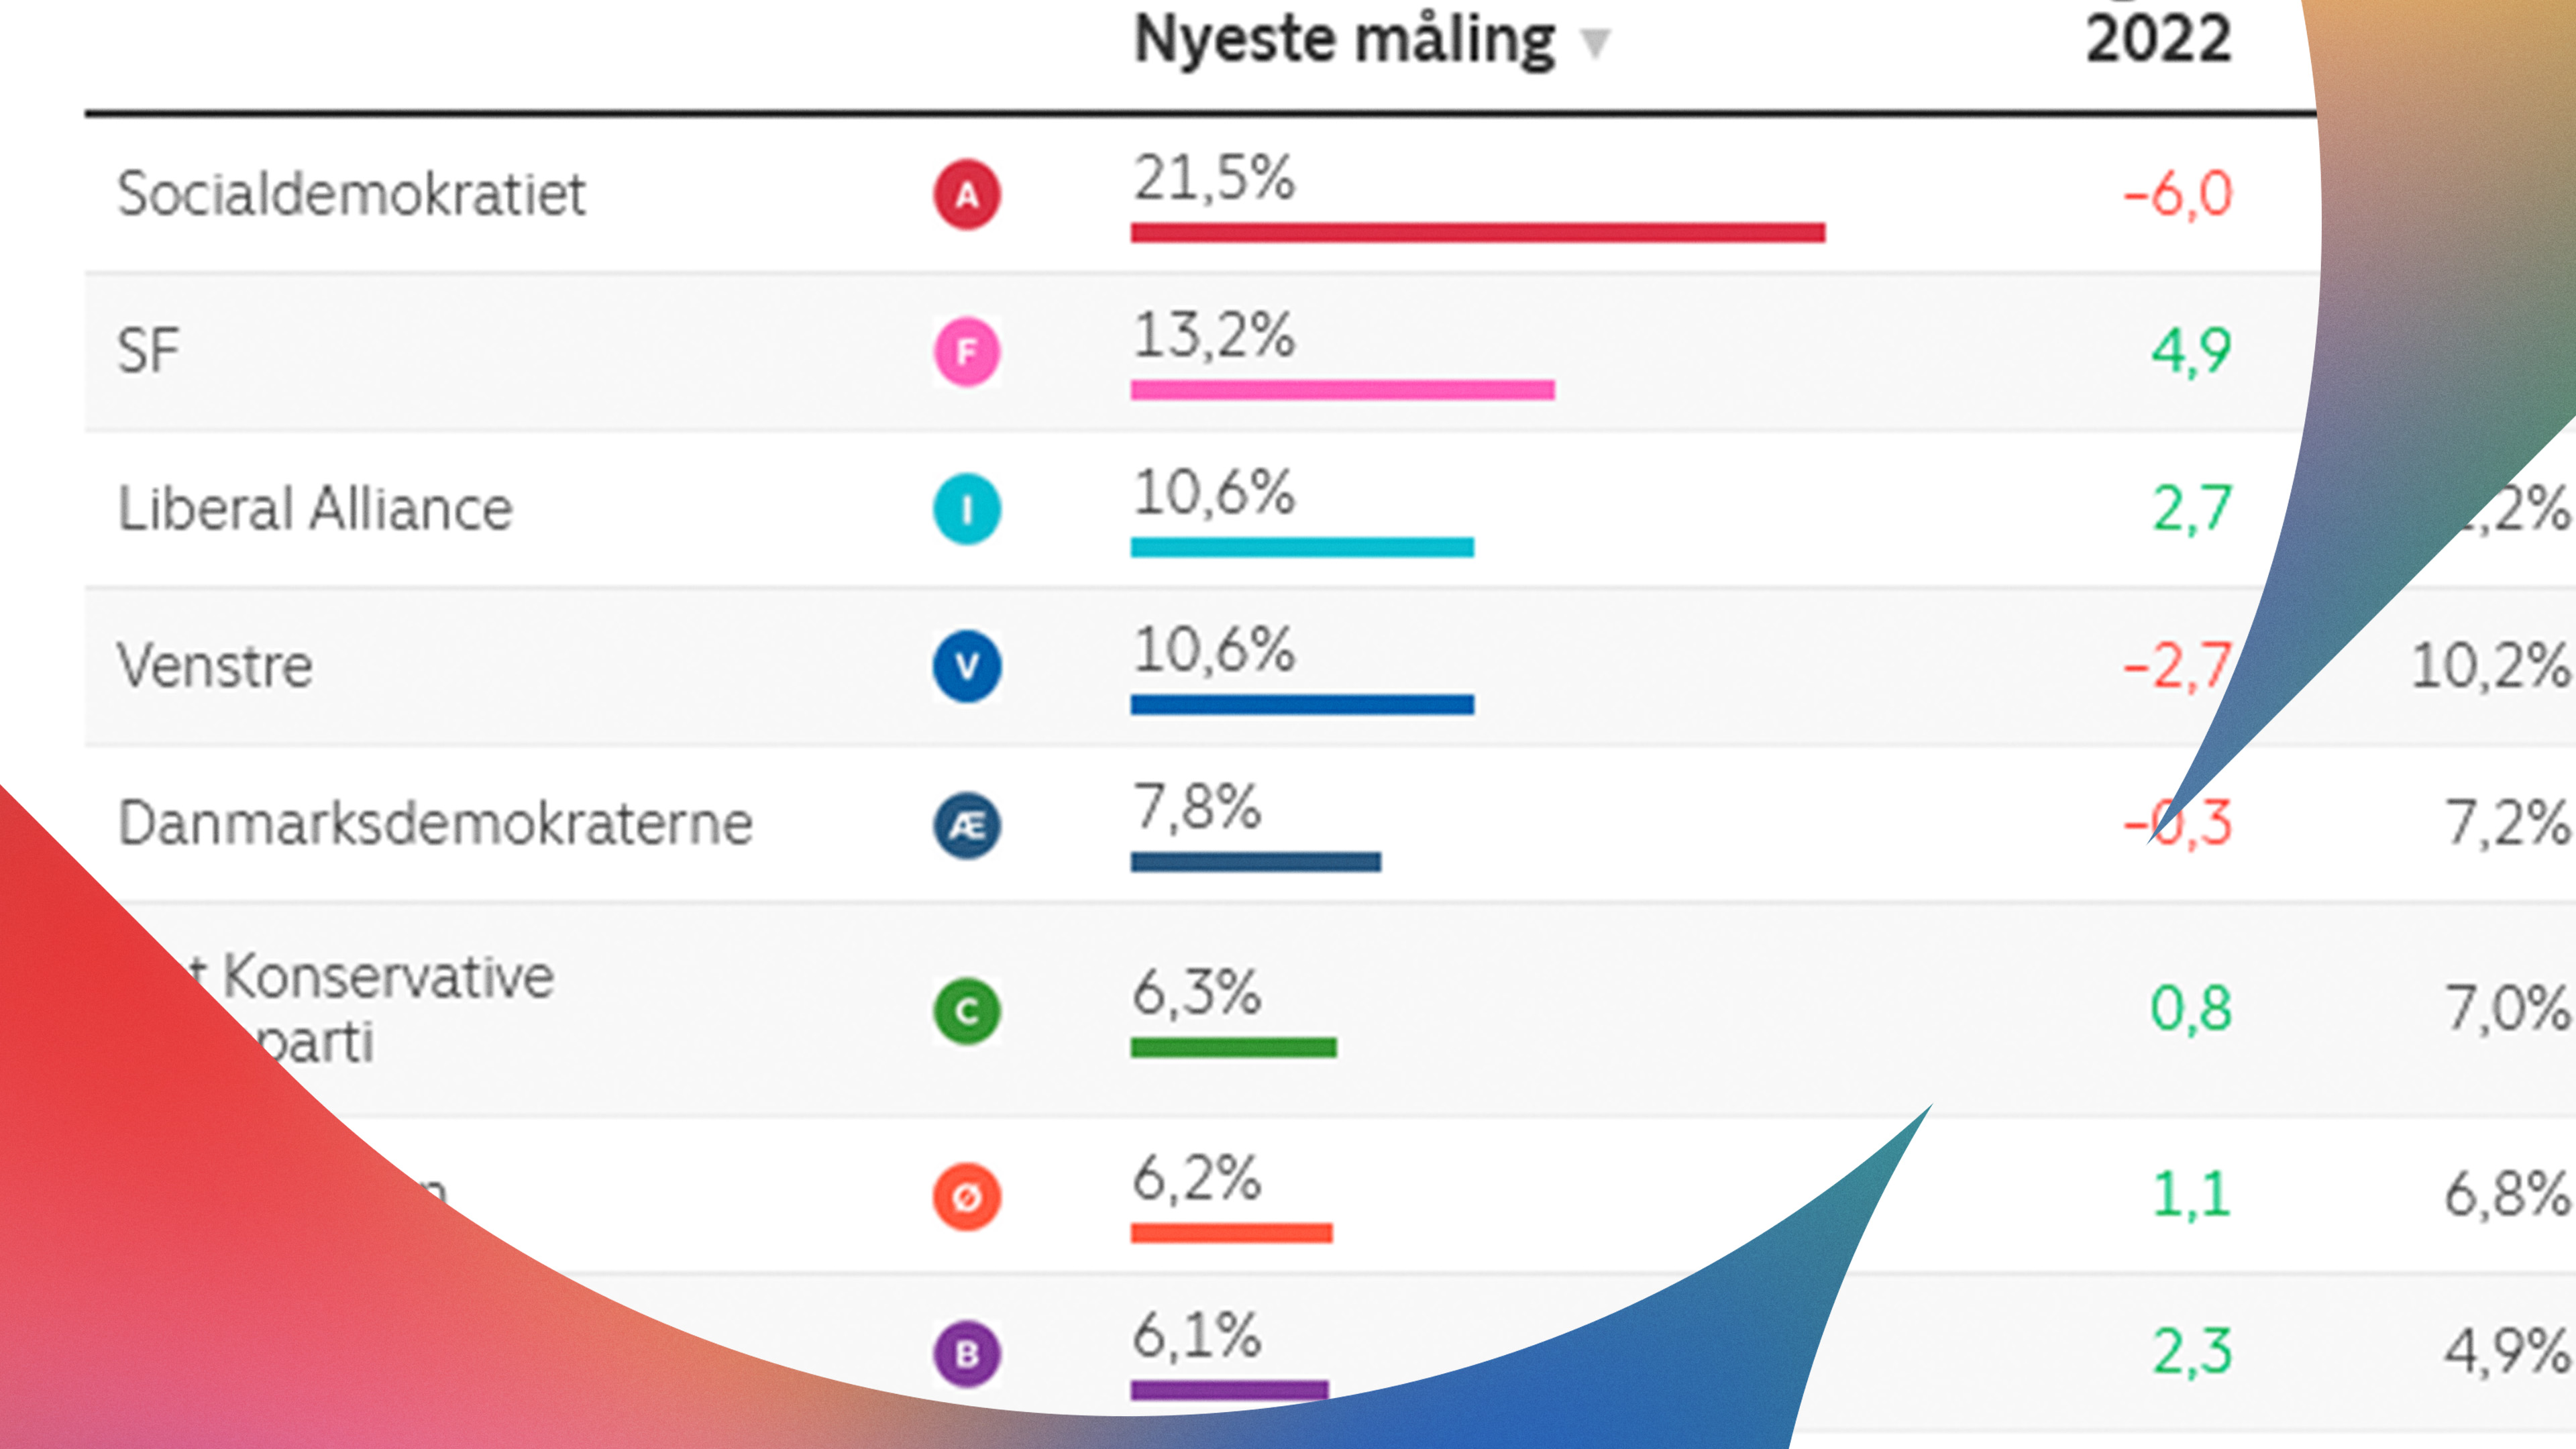Click the Venstre party name

[x=215, y=665]
